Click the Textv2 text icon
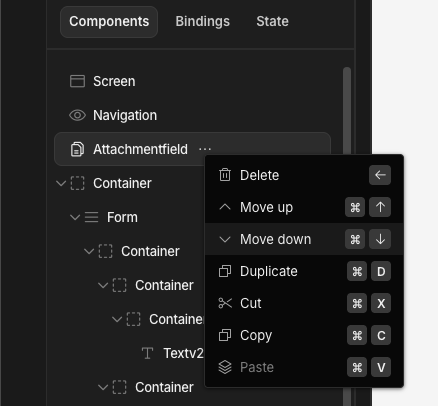The height and width of the screenshot is (406, 438). (x=147, y=353)
